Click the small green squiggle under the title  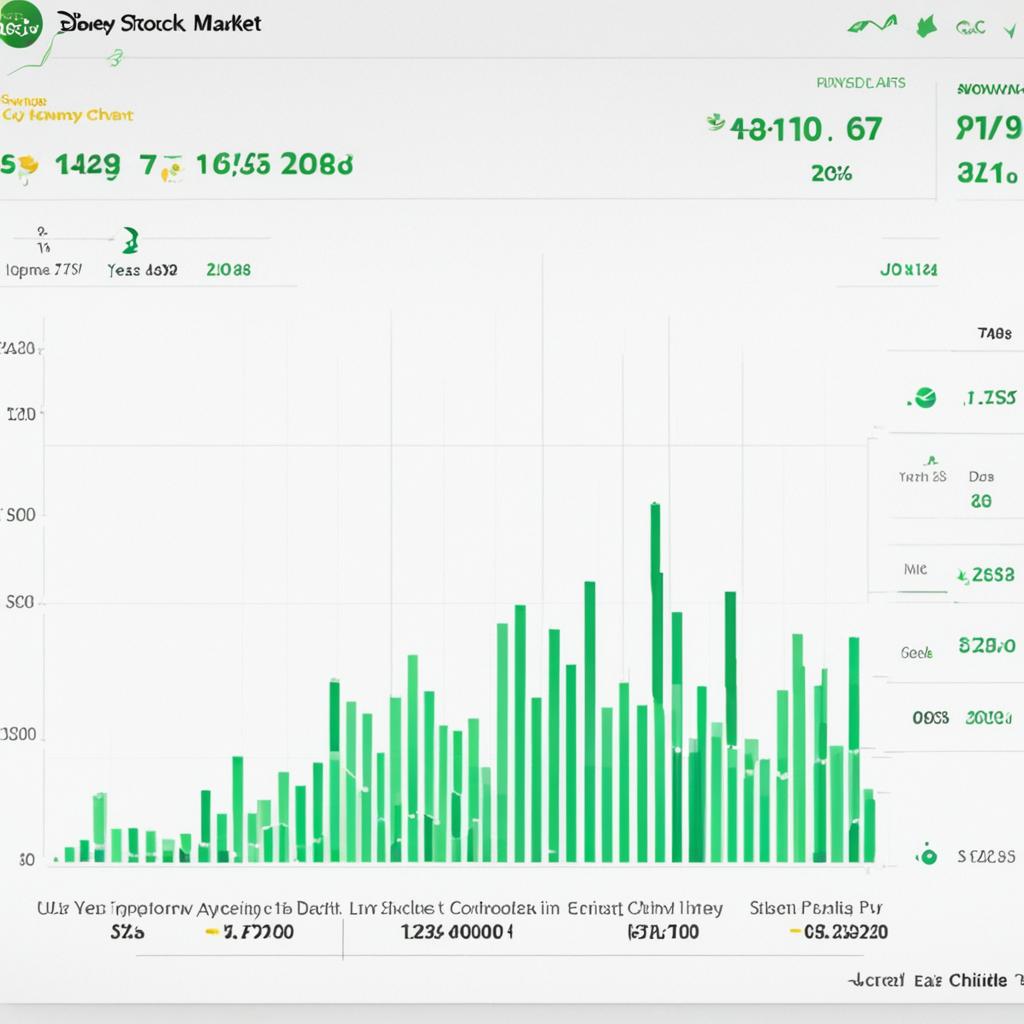tap(115, 58)
